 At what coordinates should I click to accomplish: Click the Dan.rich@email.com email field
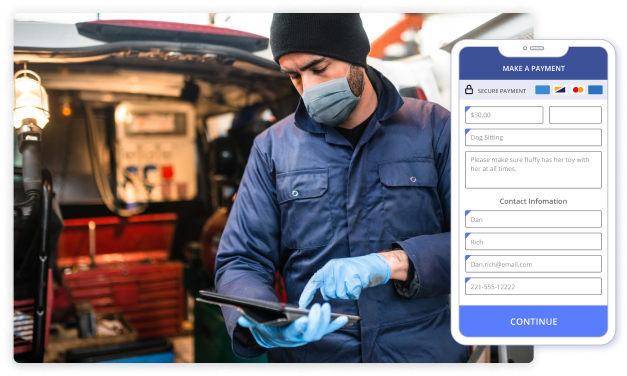[x=533, y=264]
